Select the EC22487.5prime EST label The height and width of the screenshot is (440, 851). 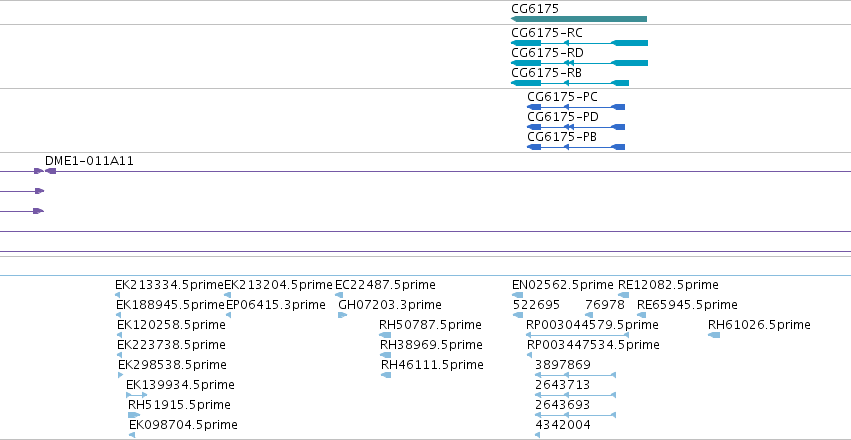[x=385, y=285]
